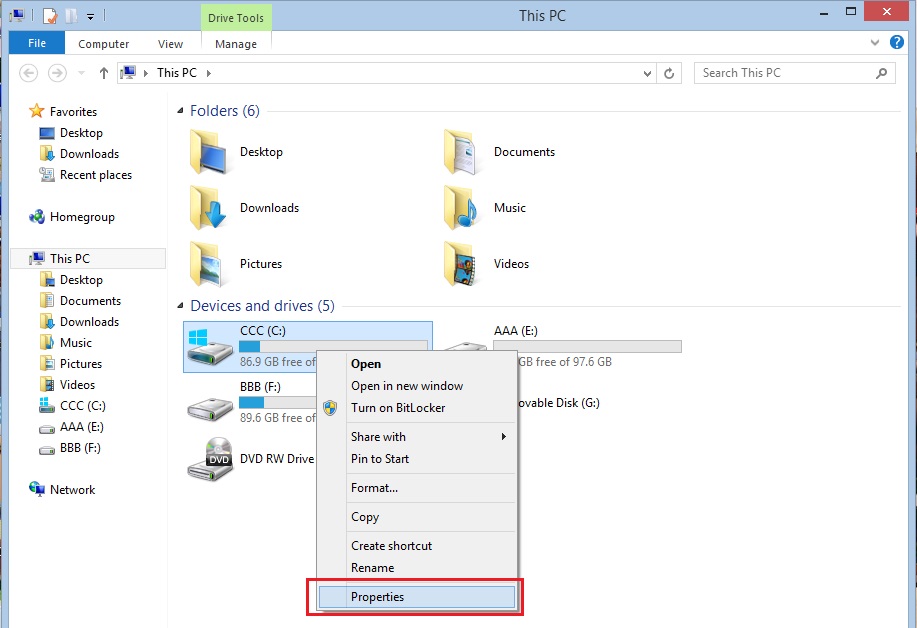
Task: Open Help with the question mark icon
Action: click(897, 42)
